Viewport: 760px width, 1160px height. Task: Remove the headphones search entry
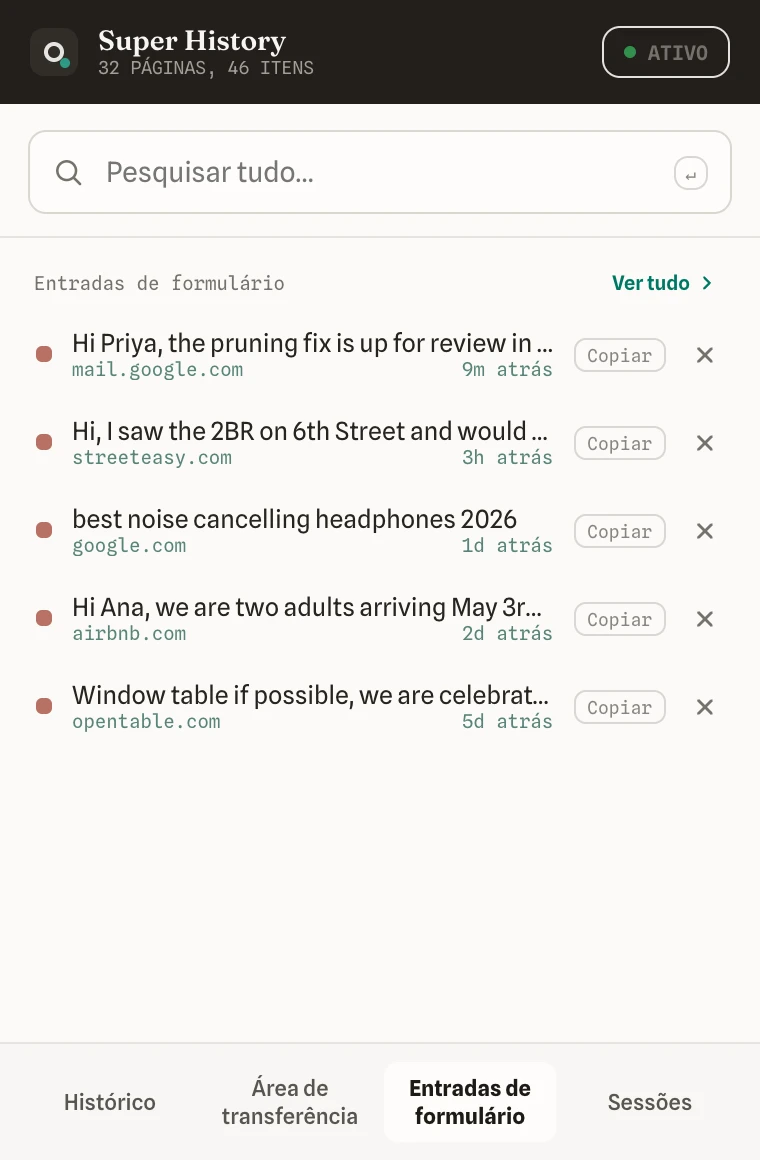coord(704,531)
